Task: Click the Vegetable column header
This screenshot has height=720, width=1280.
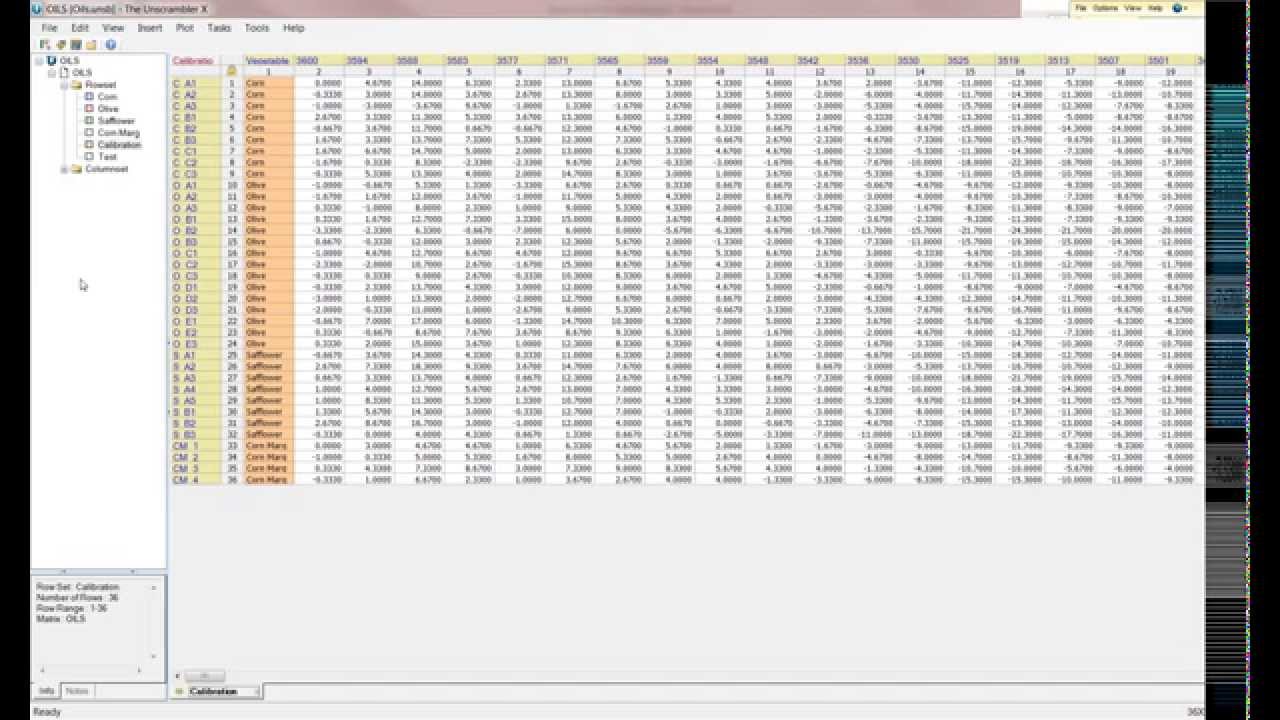Action: click(268, 61)
